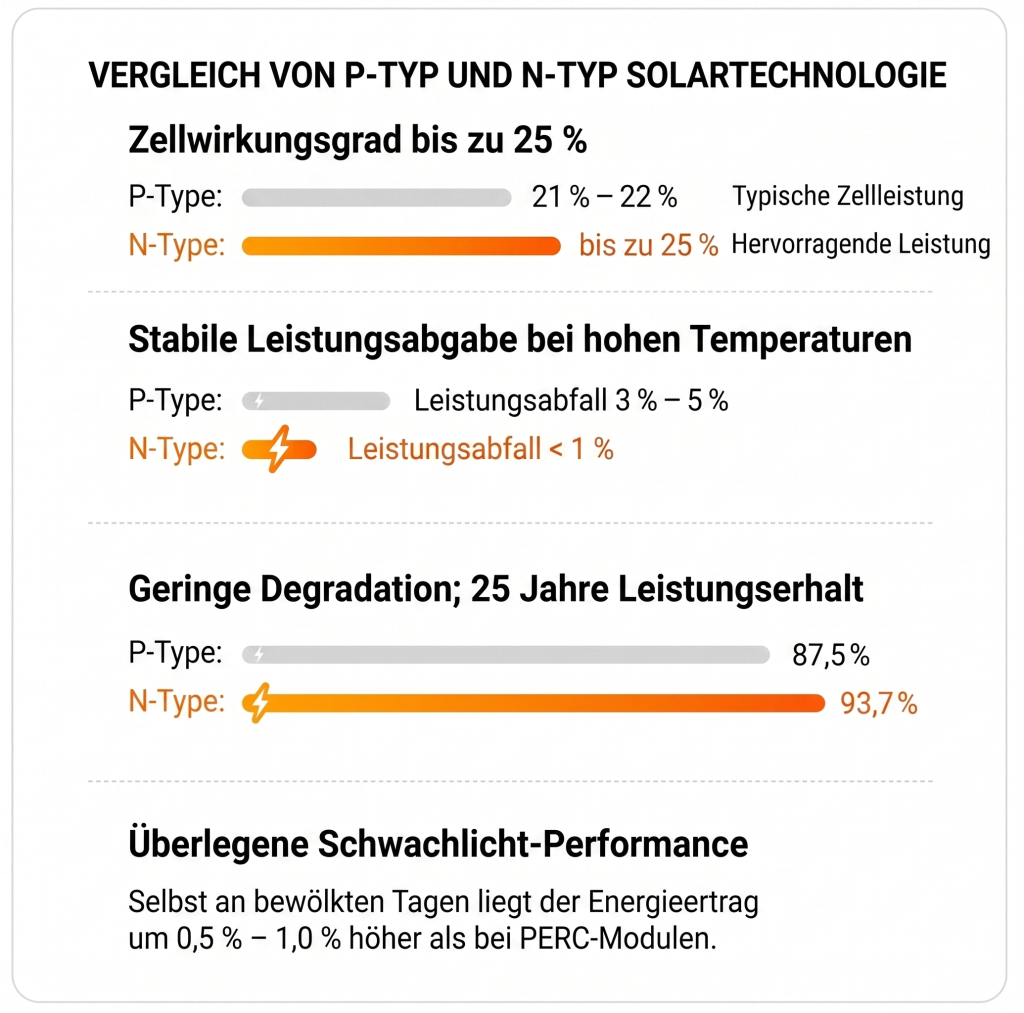The width and height of the screenshot is (1024, 1013).
Task: Click the gray 87,5 % degradation bar
Action: 505,654
